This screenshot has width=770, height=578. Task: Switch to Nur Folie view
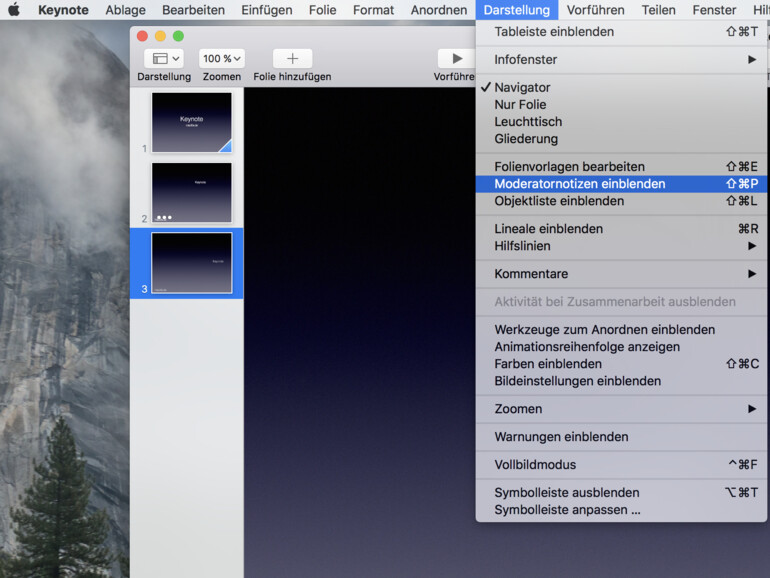pyautogui.click(x=520, y=104)
